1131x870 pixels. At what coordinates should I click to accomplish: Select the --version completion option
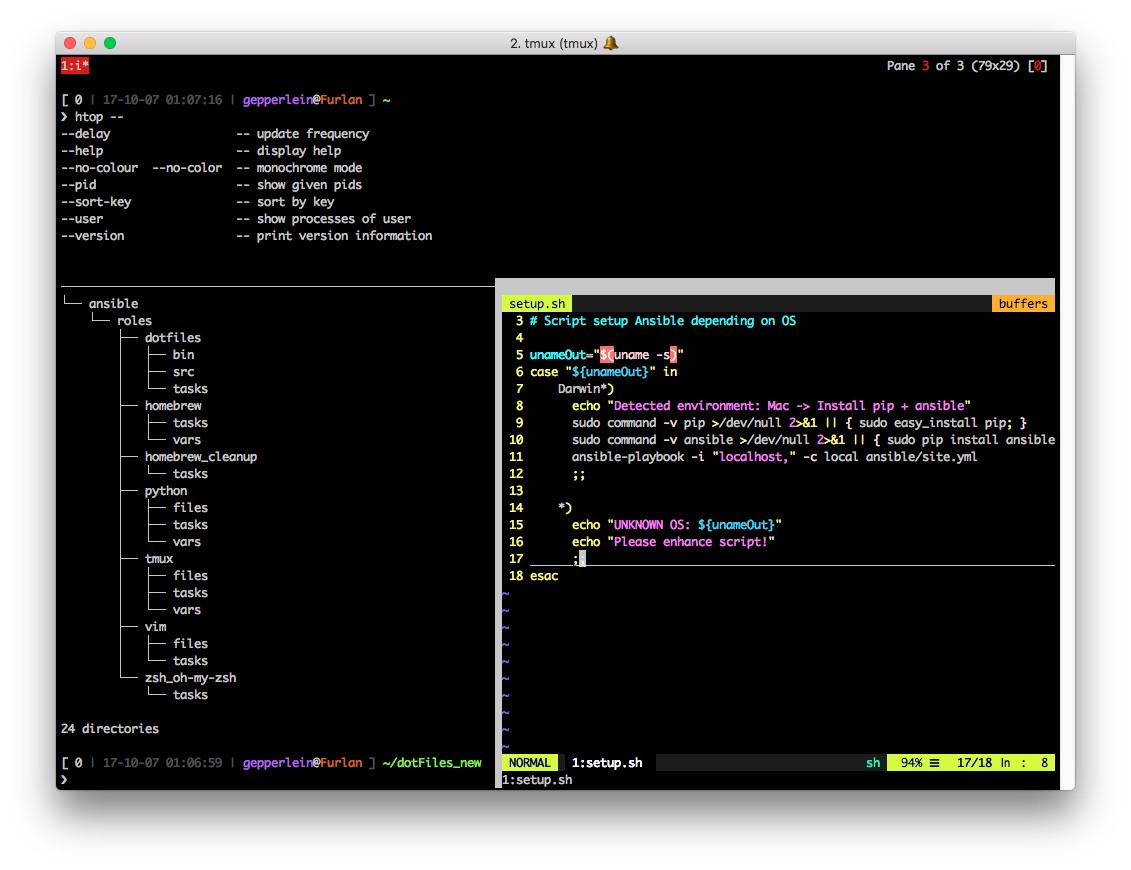click(x=92, y=235)
